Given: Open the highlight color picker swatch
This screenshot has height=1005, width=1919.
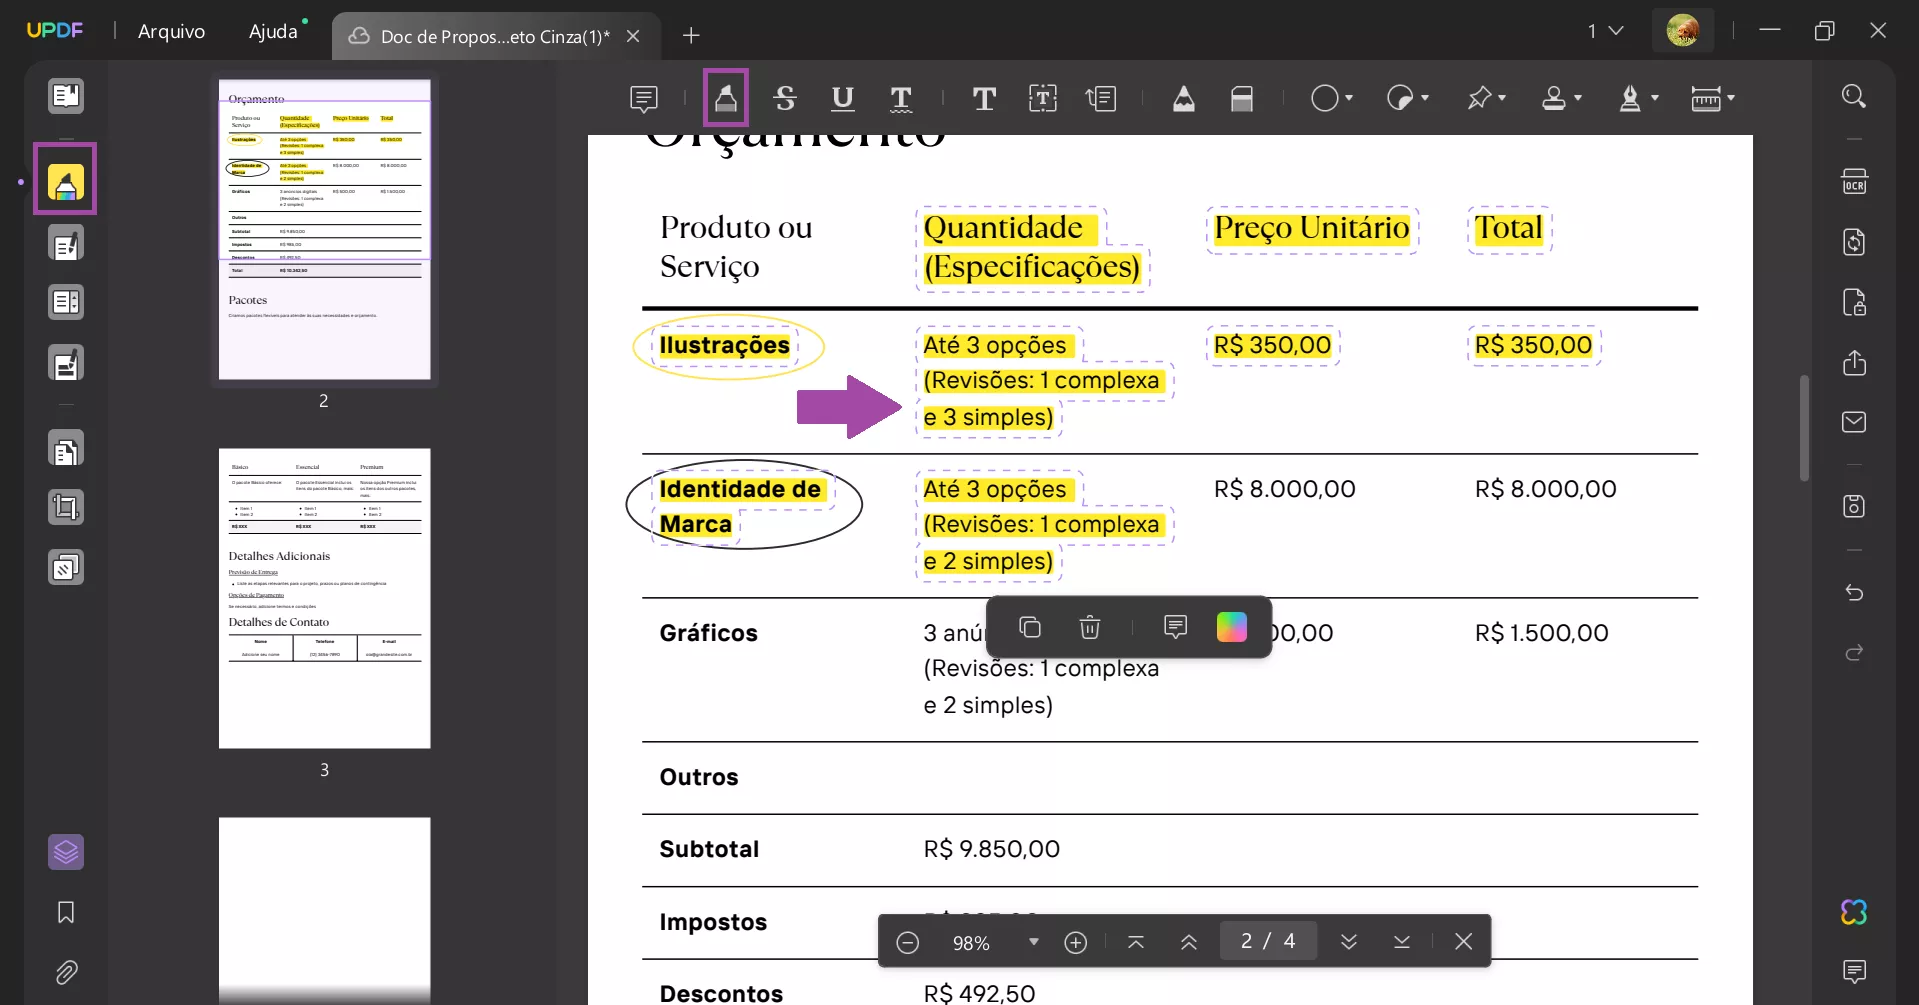Looking at the screenshot, I should point(1232,627).
